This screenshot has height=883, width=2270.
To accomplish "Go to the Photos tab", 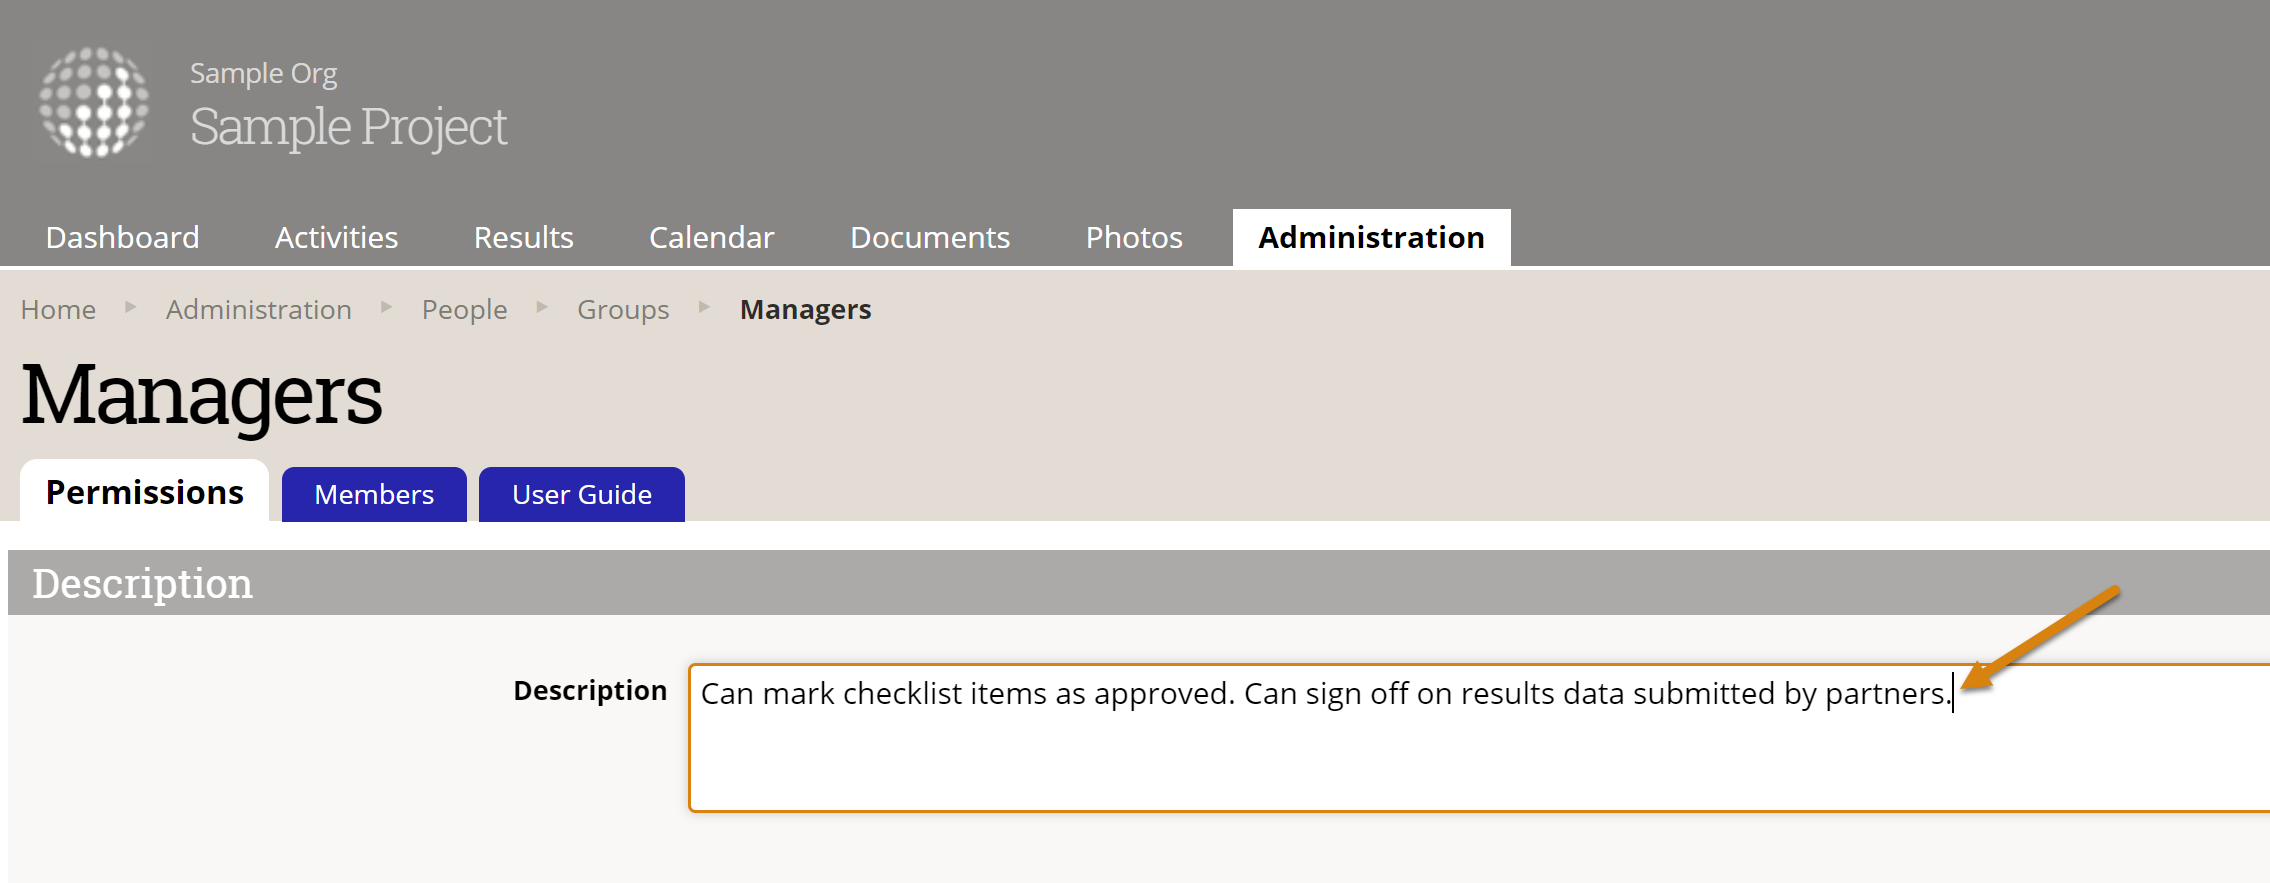I will point(1133,238).
